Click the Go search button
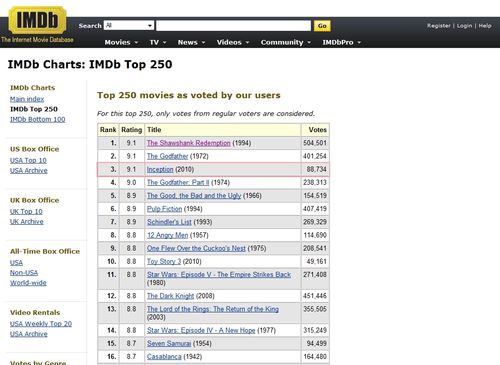Viewport: 500px width, 365px height. [322, 26]
